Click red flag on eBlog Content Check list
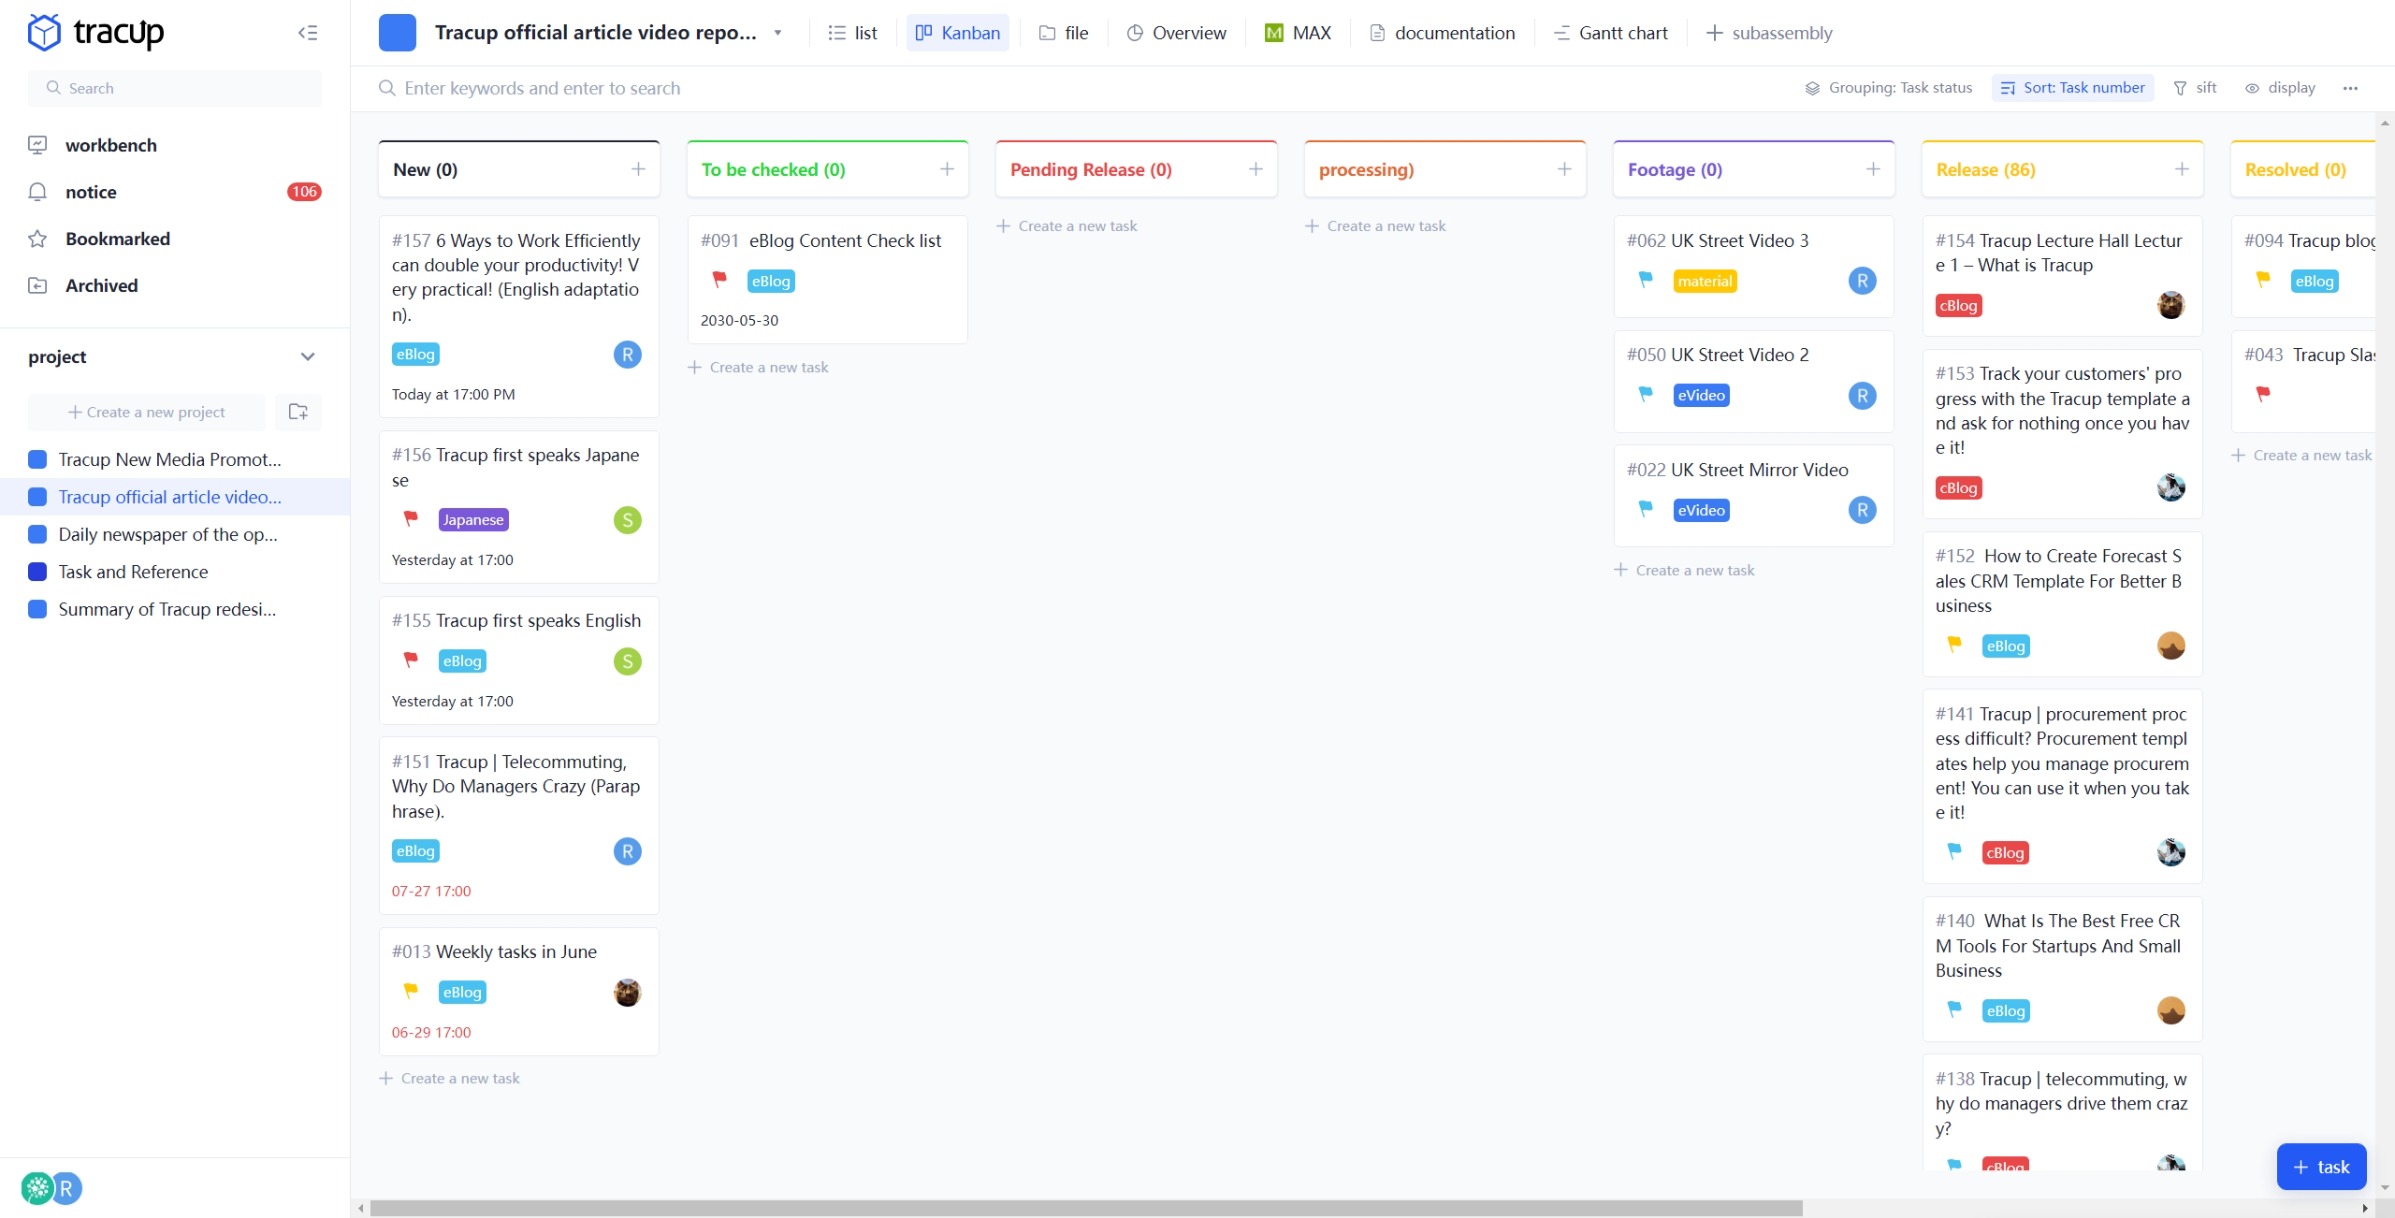The height and width of the screenshot is (1218, 2395). click(719, 280)
